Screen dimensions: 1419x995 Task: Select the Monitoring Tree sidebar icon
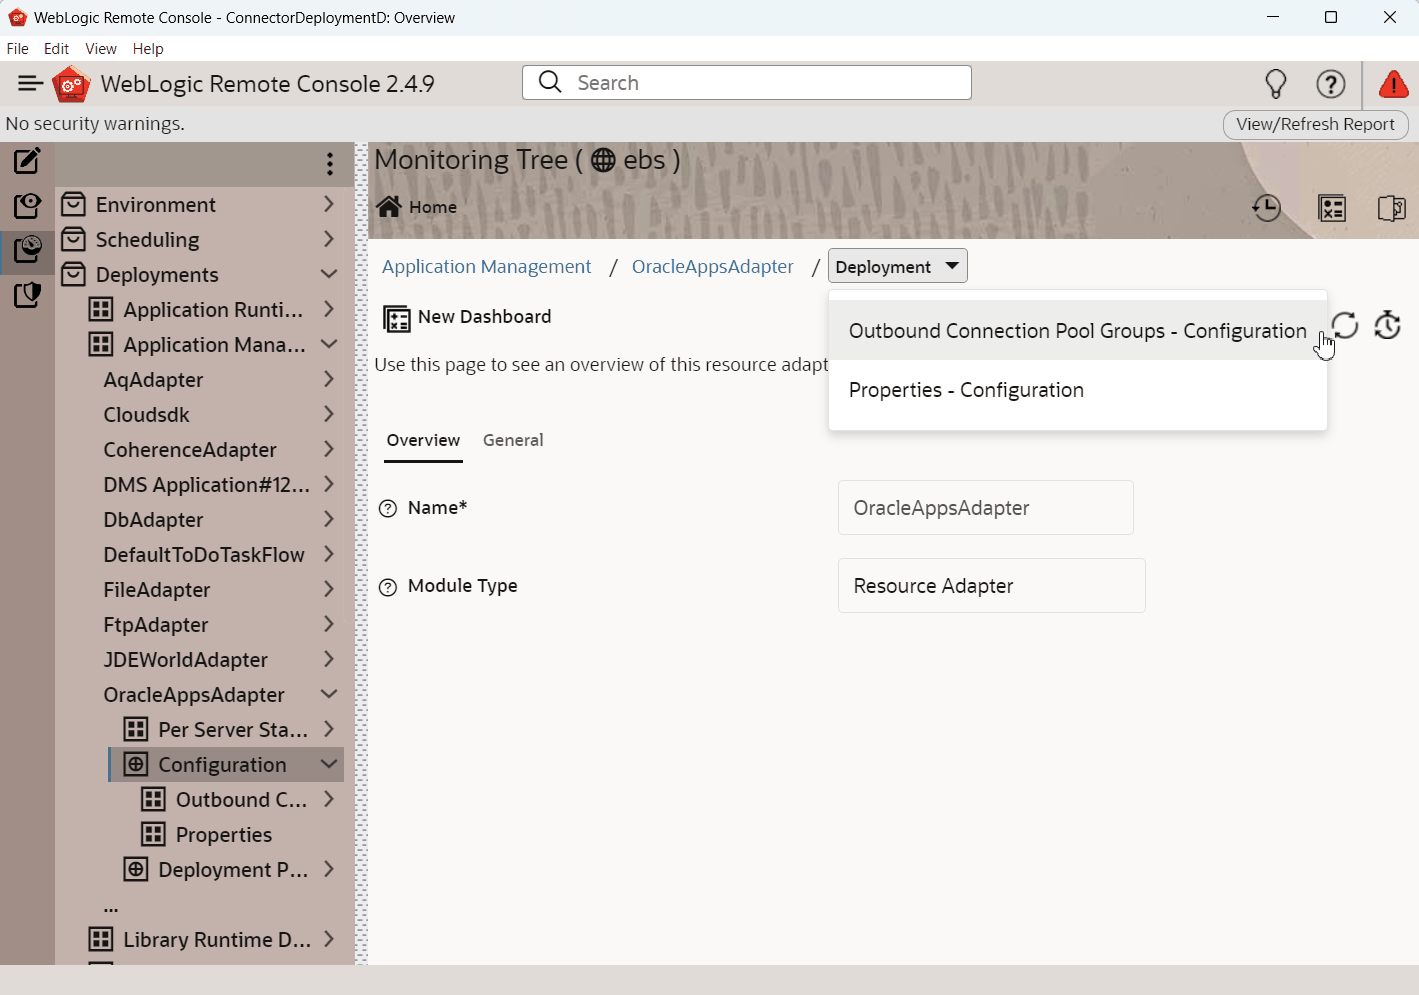click(x=27, y=249)
